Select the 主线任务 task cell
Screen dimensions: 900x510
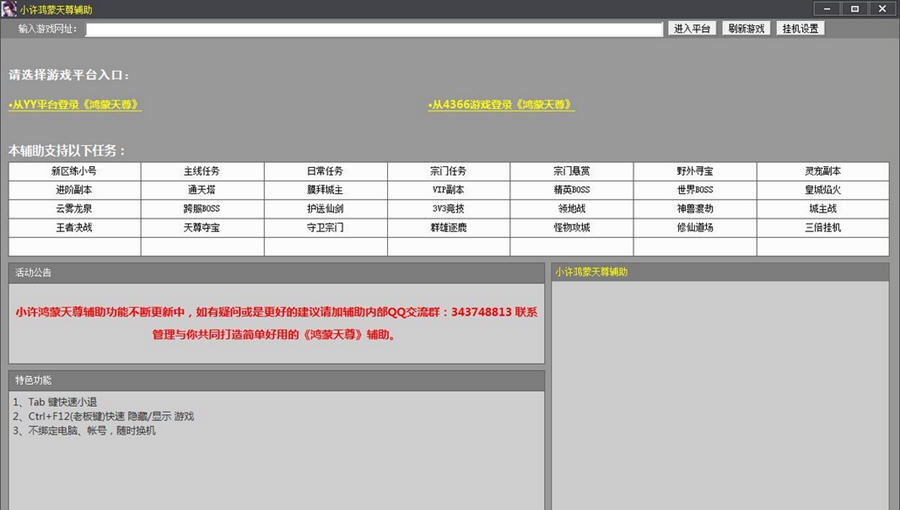point(202,171)
